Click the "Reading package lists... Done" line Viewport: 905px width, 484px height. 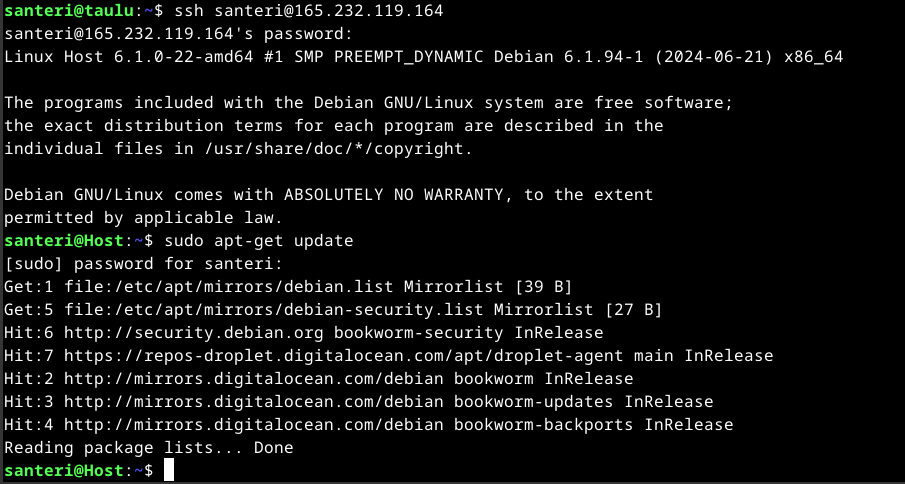[149, 447]
